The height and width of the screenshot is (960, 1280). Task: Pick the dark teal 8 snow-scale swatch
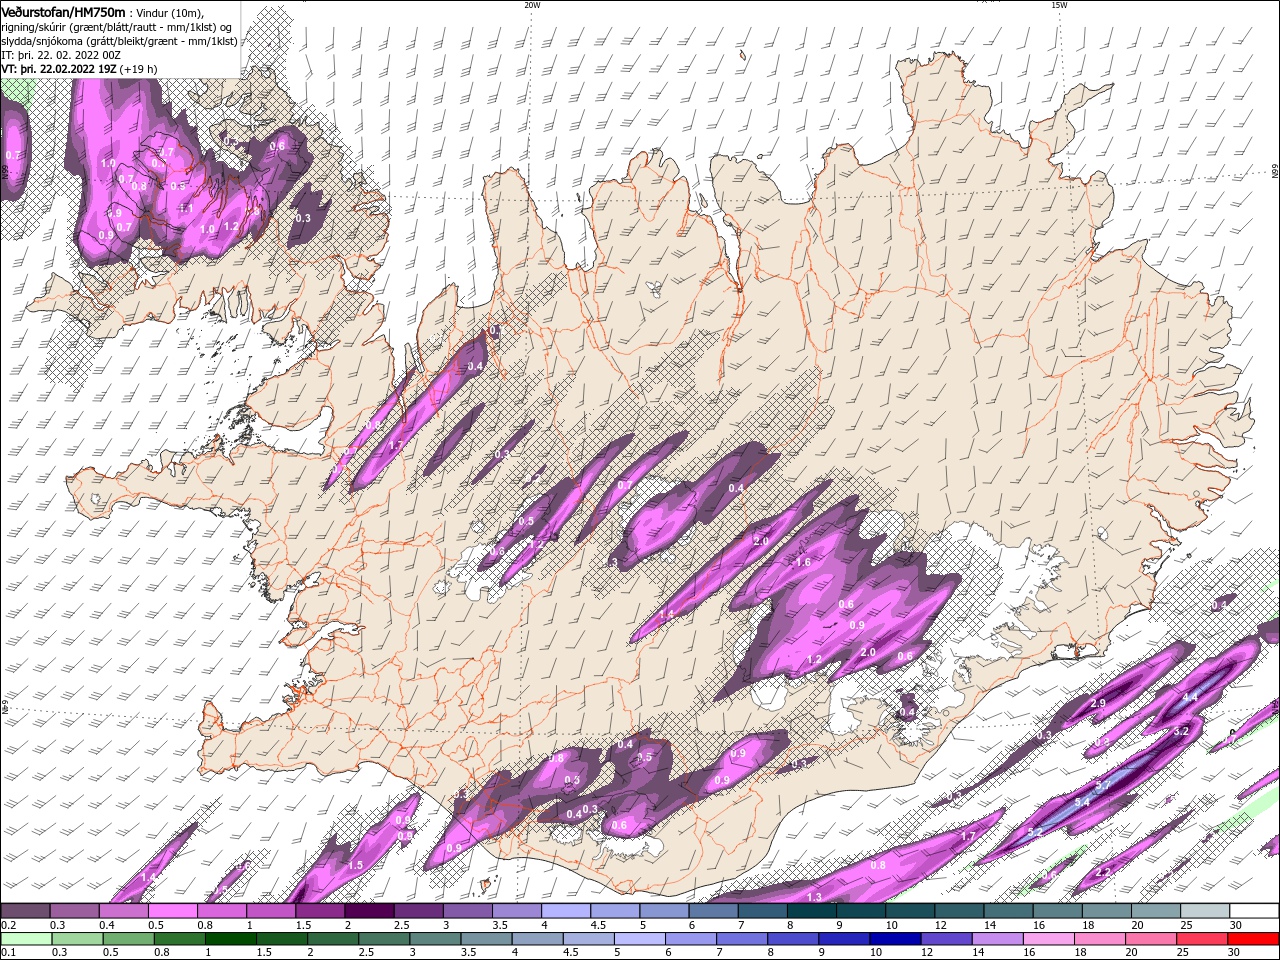click(x=811, y=911)
